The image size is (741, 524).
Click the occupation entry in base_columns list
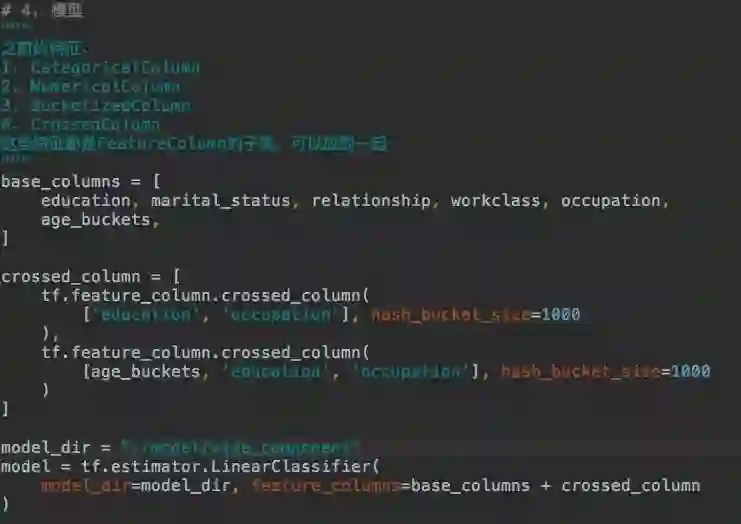(x=611, y=201)
